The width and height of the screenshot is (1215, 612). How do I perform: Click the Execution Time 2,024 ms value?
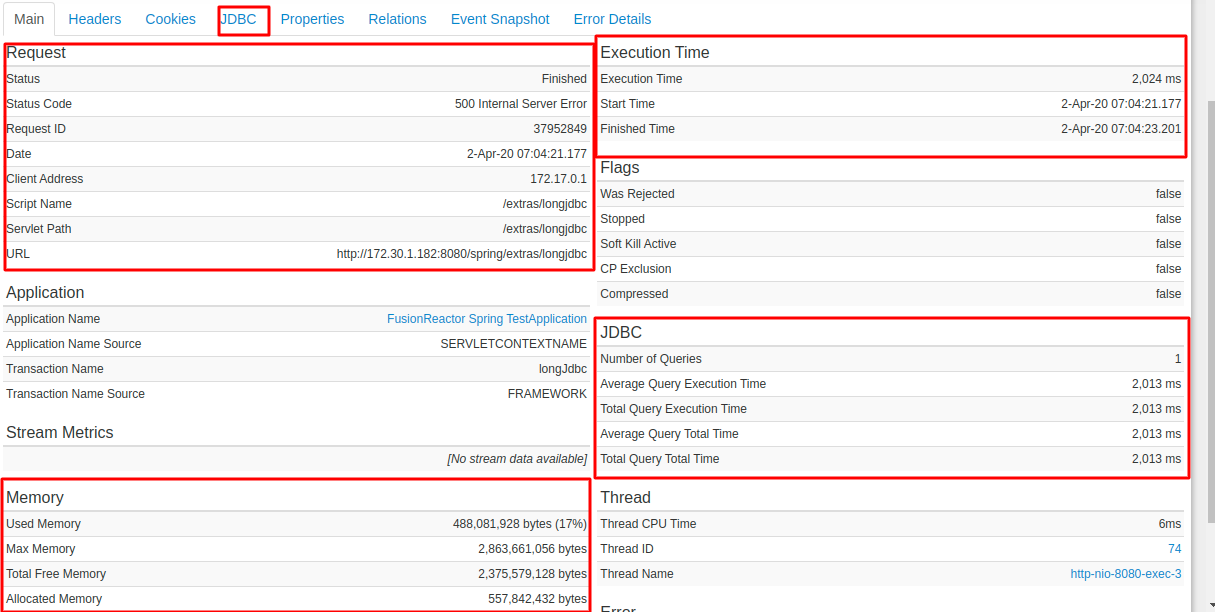click(x=1156, y=79)
